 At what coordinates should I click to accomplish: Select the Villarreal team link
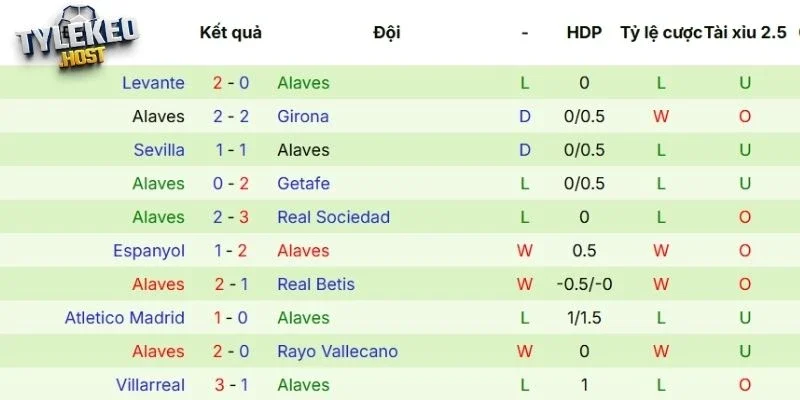pos(151,385)
